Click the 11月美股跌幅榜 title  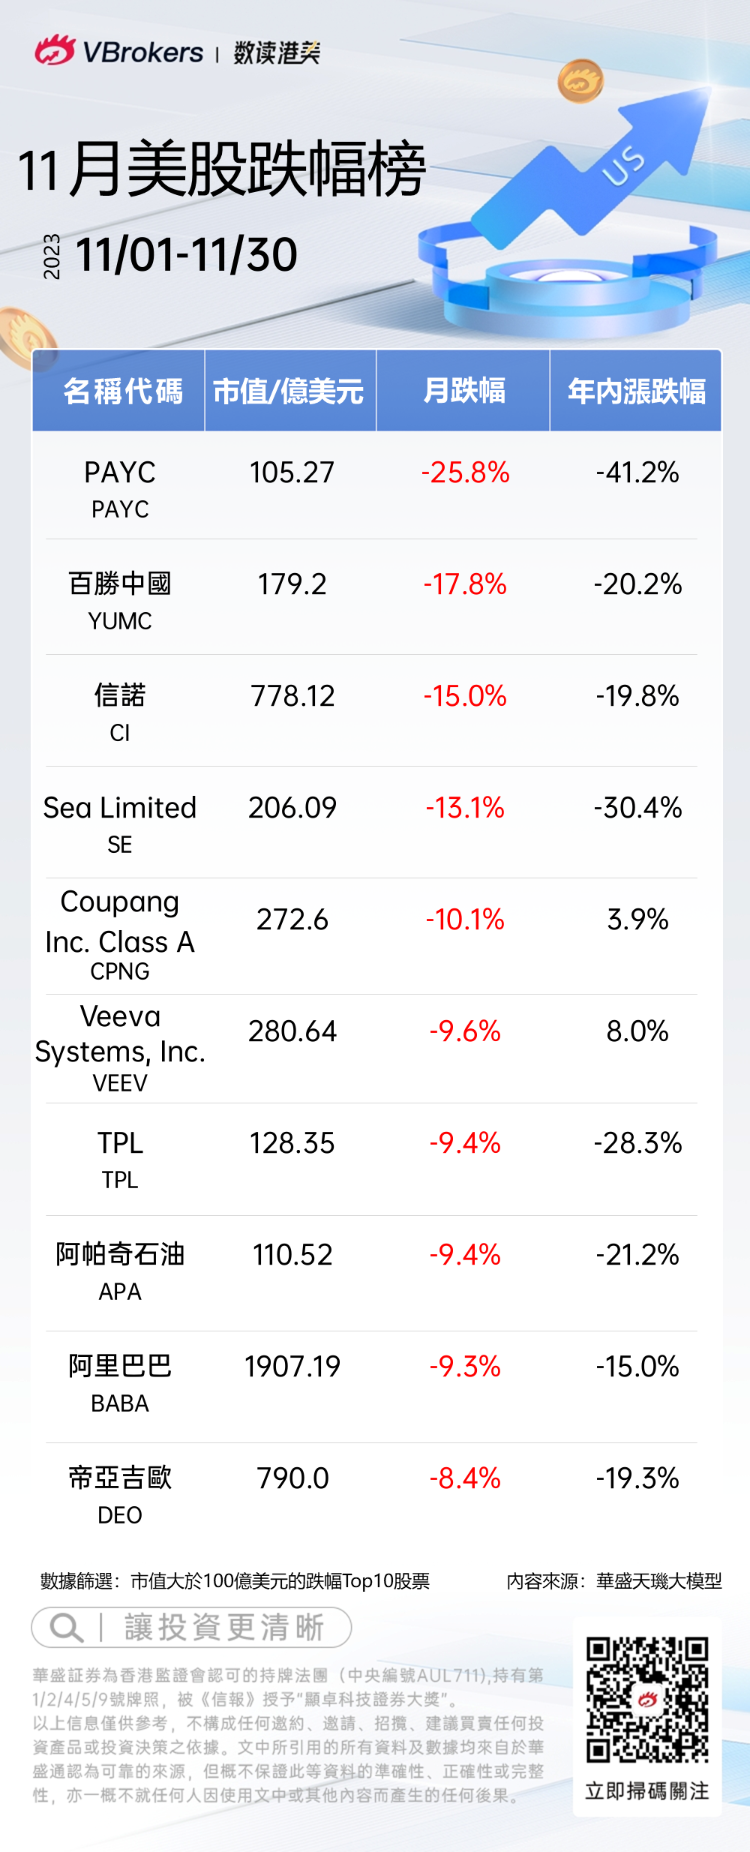pyautogui.click(x=222, y=169)
